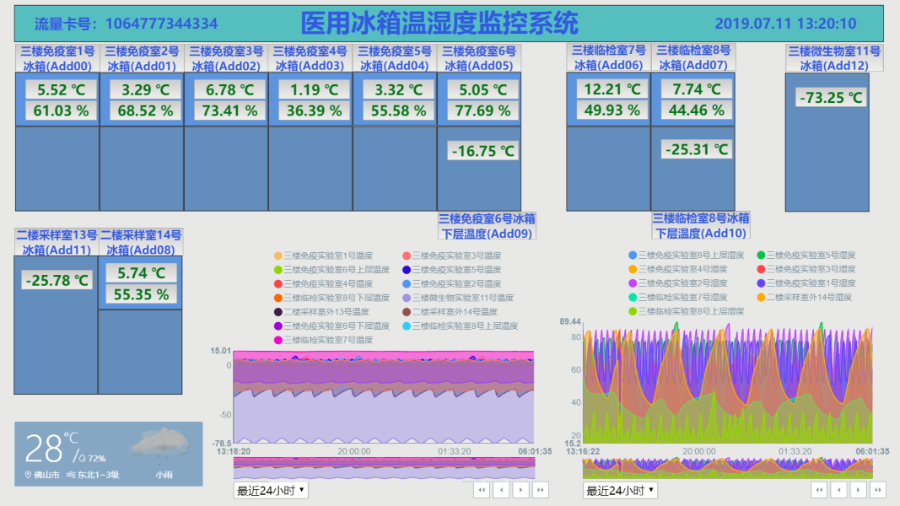Toggle 三楼微生物实验室11号温度 legend series
Image resolution: width=900 pixels, height=506 pixels.
click(x=458, y=298)
